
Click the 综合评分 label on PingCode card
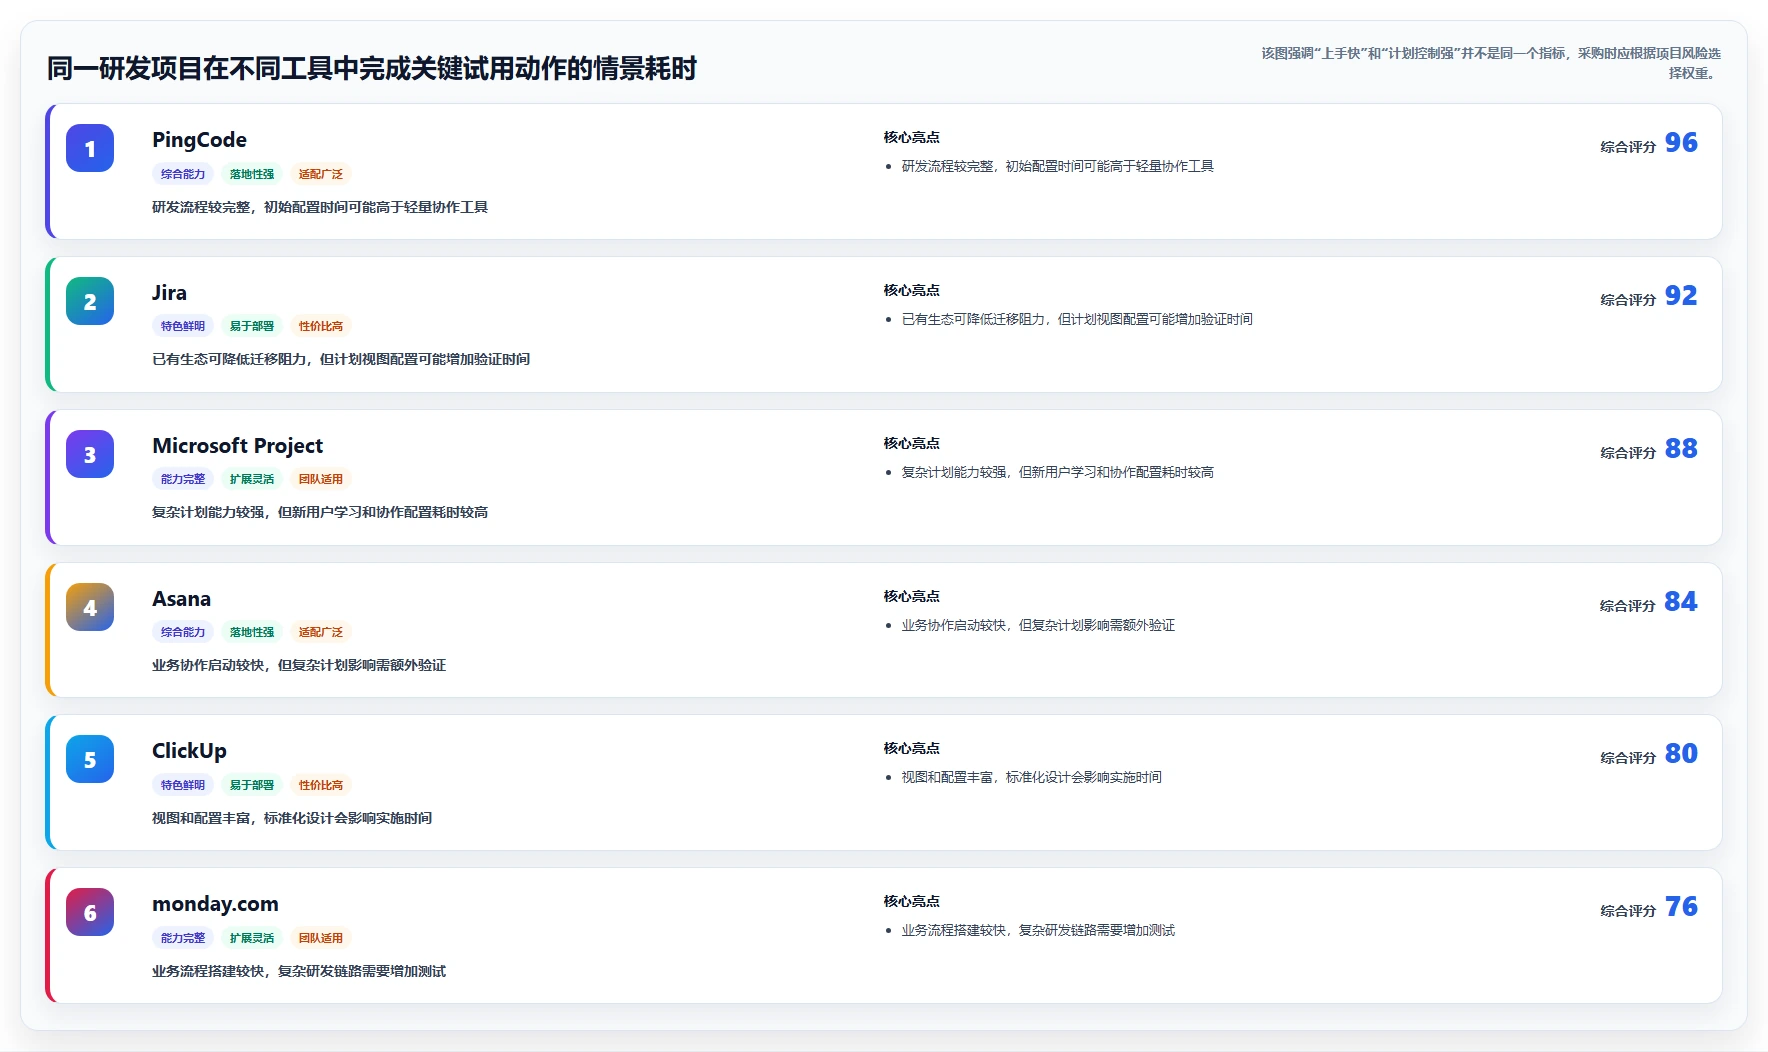(1628, 147)
